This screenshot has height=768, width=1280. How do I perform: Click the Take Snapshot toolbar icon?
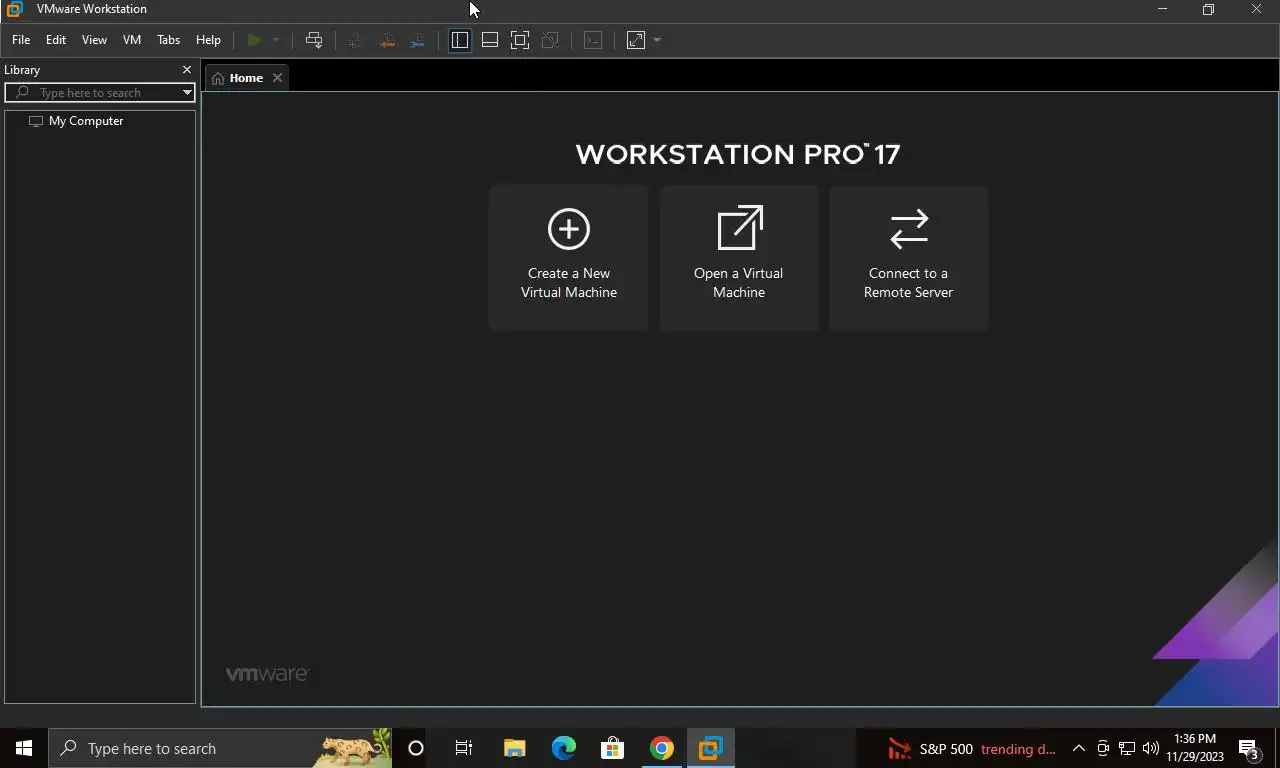point(355,40)
